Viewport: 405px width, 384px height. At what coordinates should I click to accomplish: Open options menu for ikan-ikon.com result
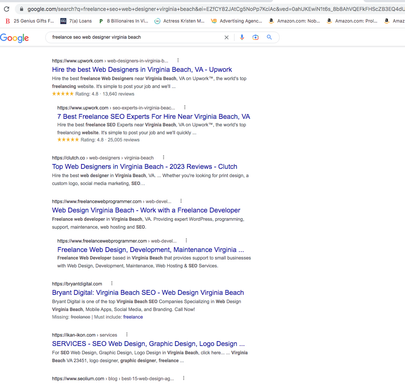127,334
